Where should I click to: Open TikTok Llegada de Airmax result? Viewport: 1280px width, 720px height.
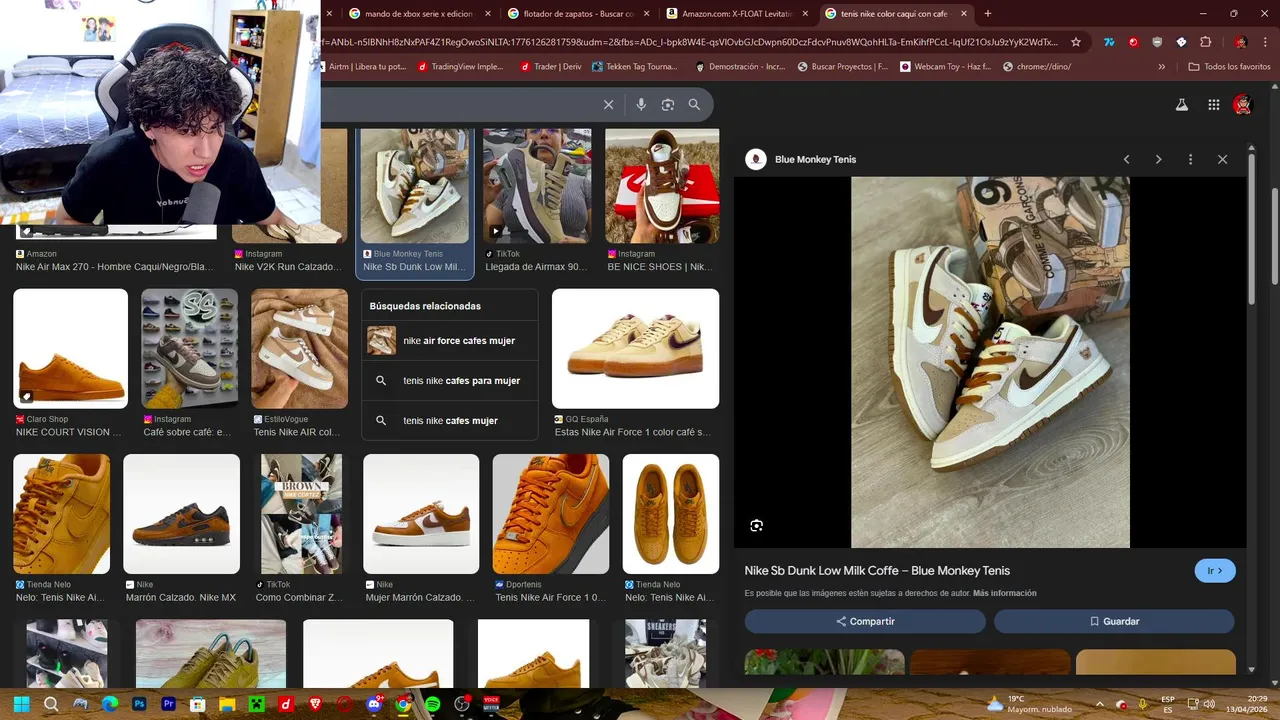[x=537, y=200]
